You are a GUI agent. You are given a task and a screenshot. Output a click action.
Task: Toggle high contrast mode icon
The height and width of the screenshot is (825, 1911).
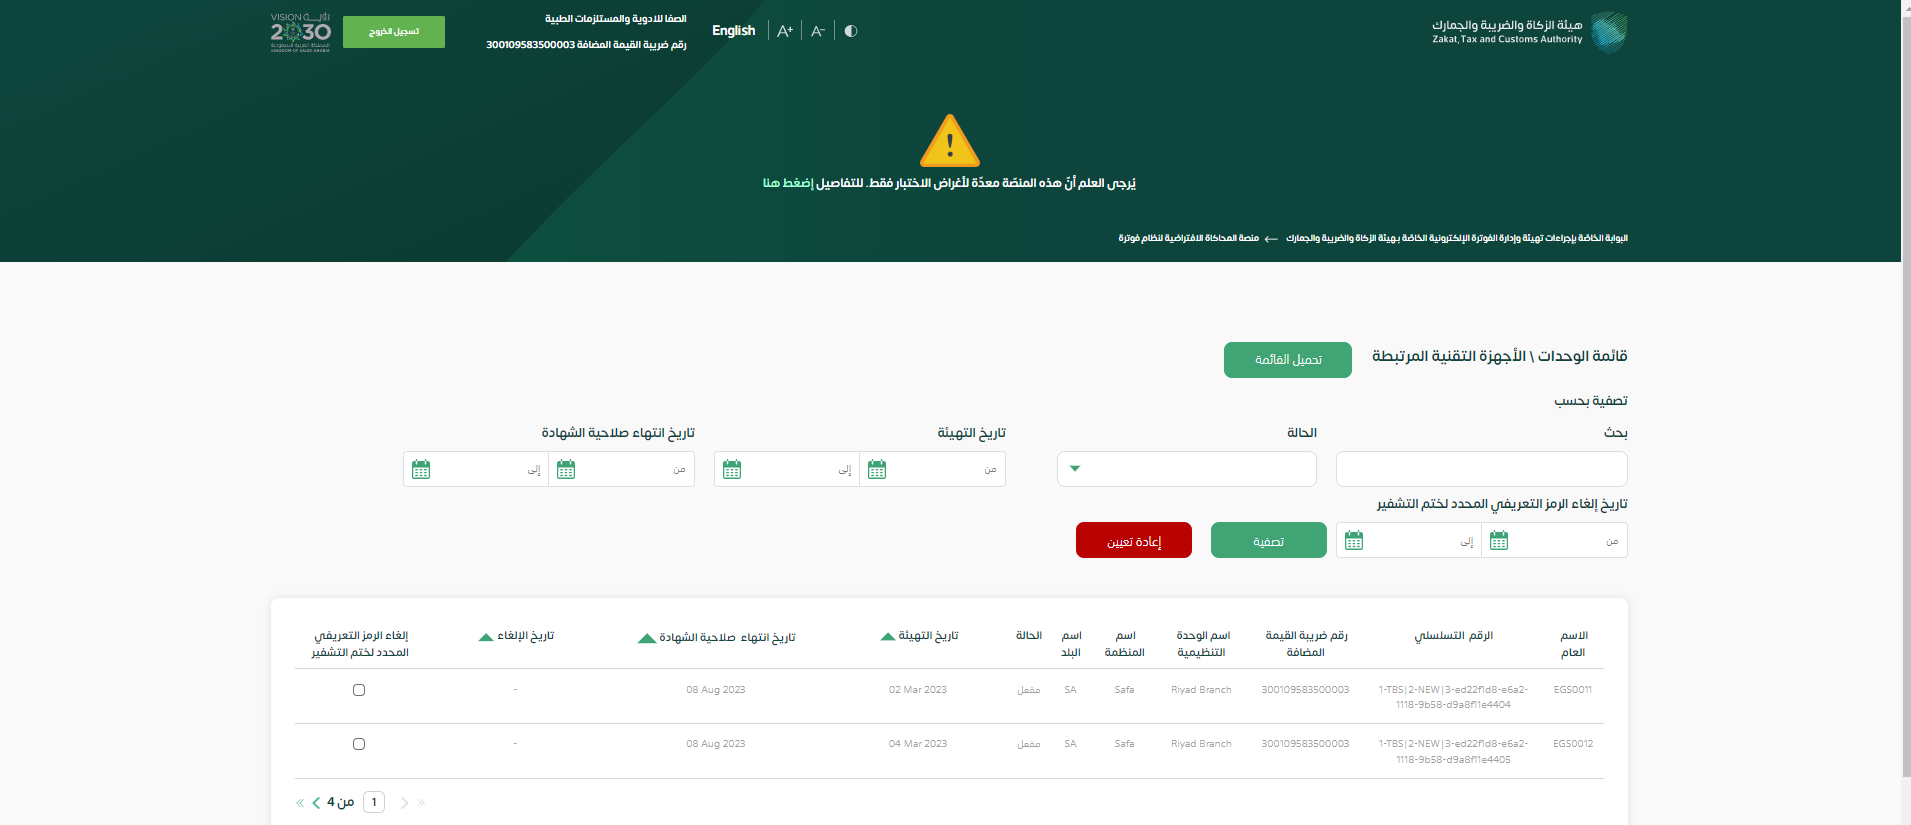[x=851, y=31]
